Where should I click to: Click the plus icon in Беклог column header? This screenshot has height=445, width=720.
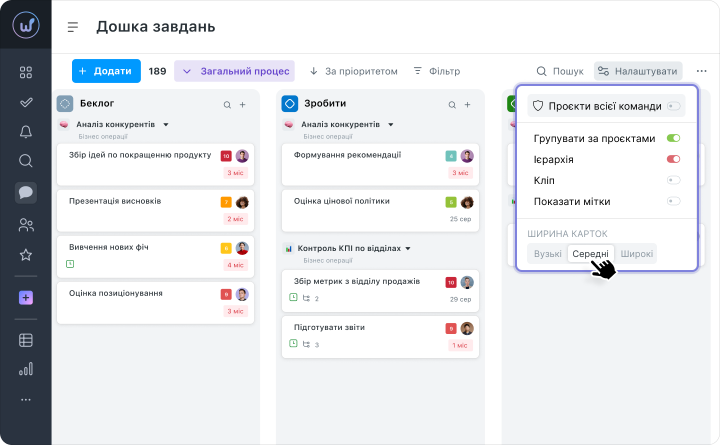coord(242,104)
